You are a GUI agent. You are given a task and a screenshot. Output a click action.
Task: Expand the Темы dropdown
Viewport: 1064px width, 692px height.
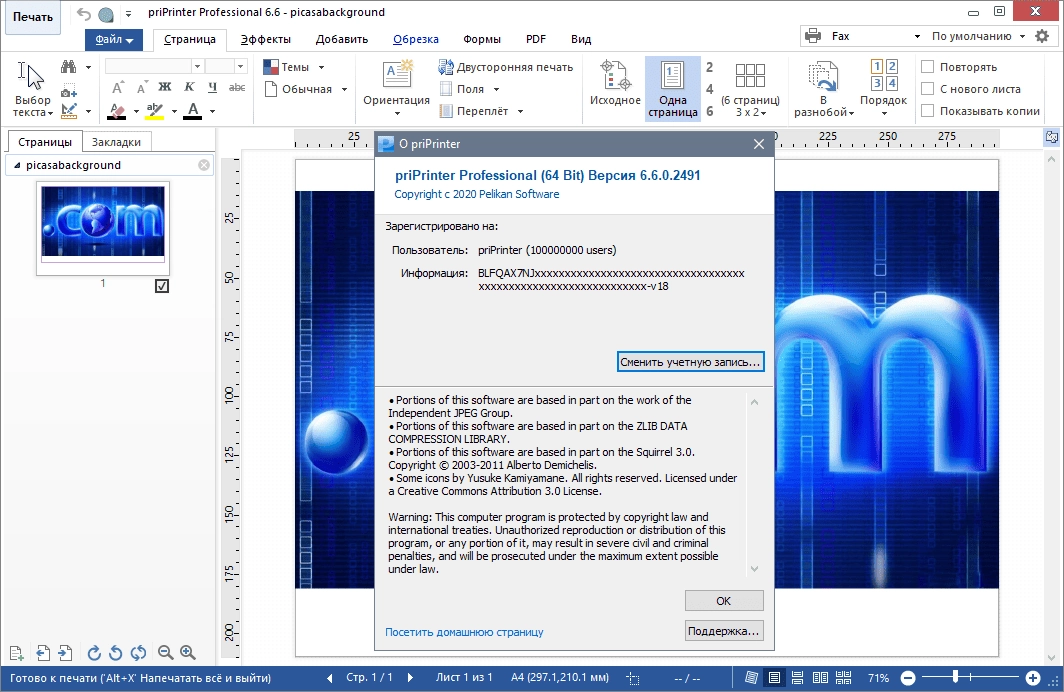tap(322, 67)
